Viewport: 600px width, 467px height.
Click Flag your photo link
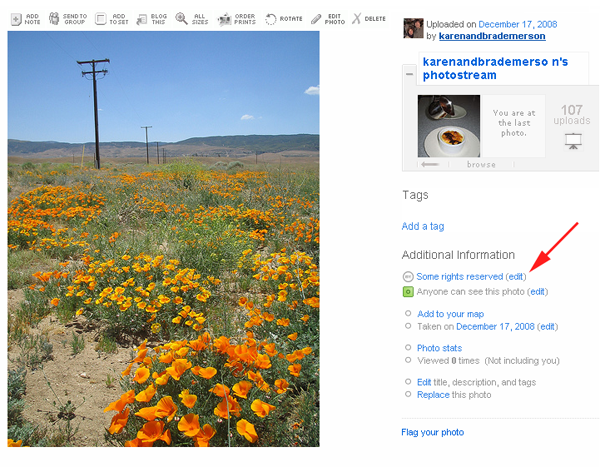click(x=432, y=432)
